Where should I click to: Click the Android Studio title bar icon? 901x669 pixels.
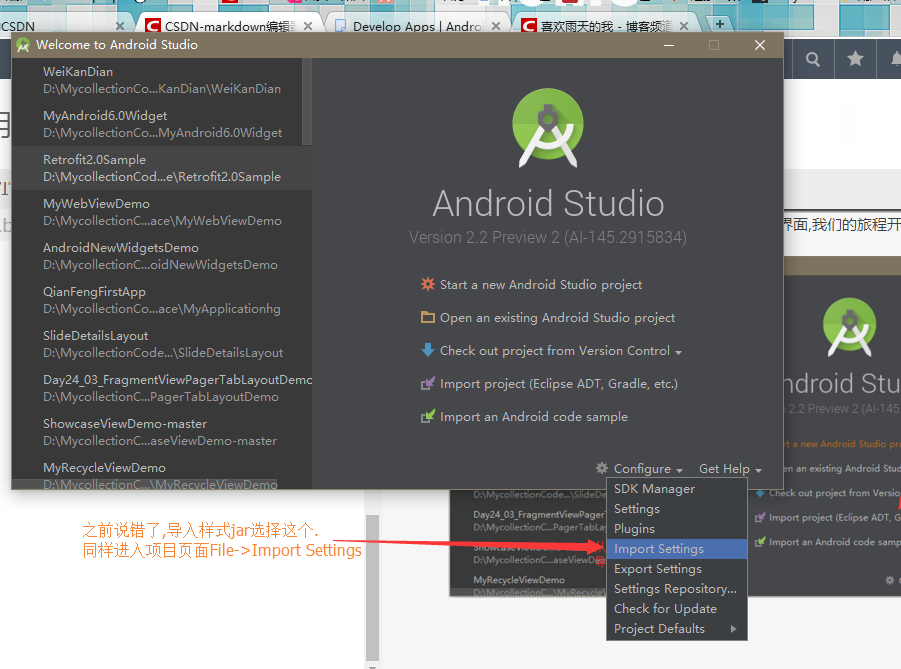[x=23, y=45]
